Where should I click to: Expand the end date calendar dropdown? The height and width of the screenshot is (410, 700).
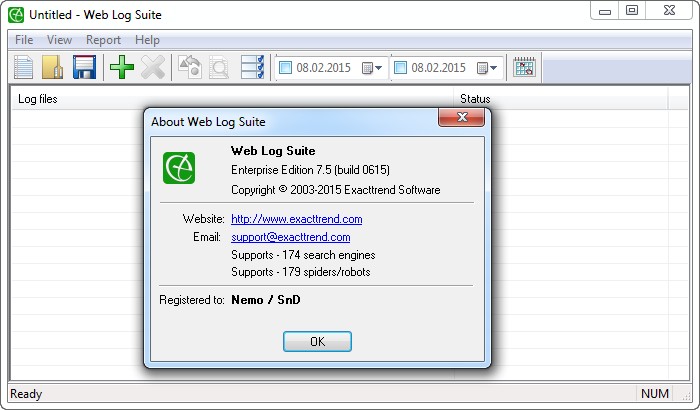click(487, 68)
